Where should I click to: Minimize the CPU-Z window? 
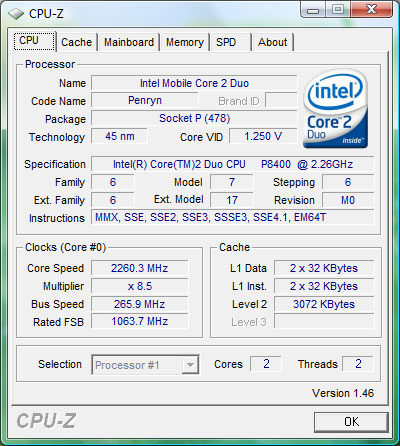[x=313, y=10]
